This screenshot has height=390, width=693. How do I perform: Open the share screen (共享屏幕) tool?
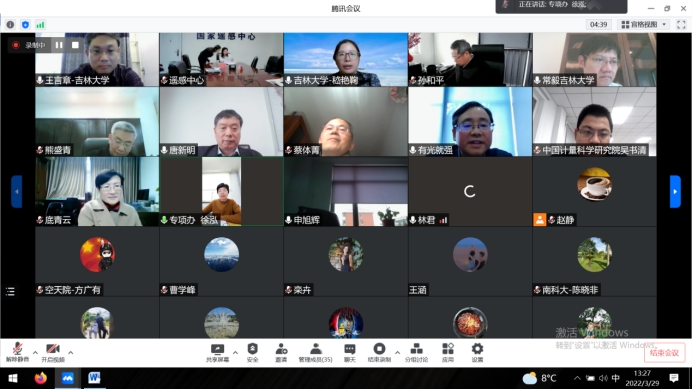click(x=217, y=353)
